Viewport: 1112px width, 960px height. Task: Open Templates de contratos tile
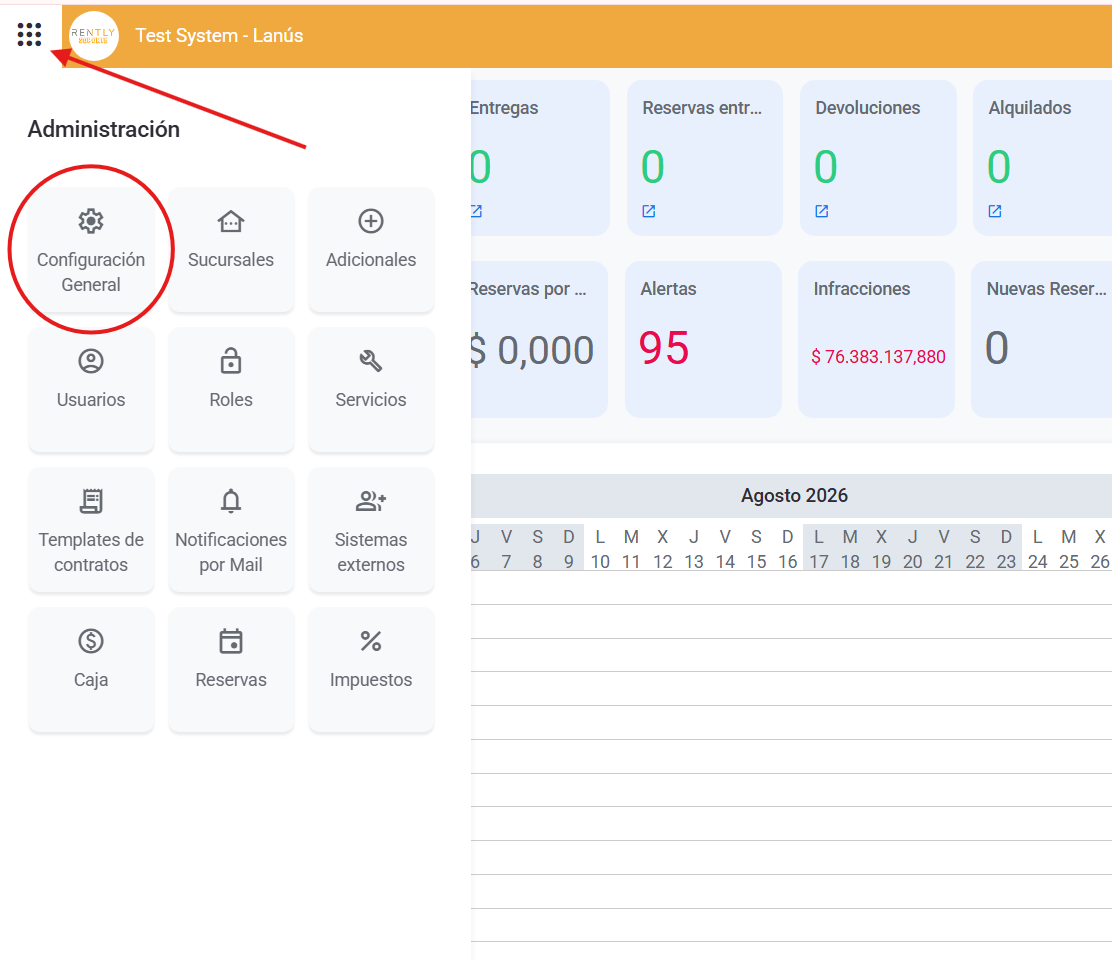tap(91, 530)
